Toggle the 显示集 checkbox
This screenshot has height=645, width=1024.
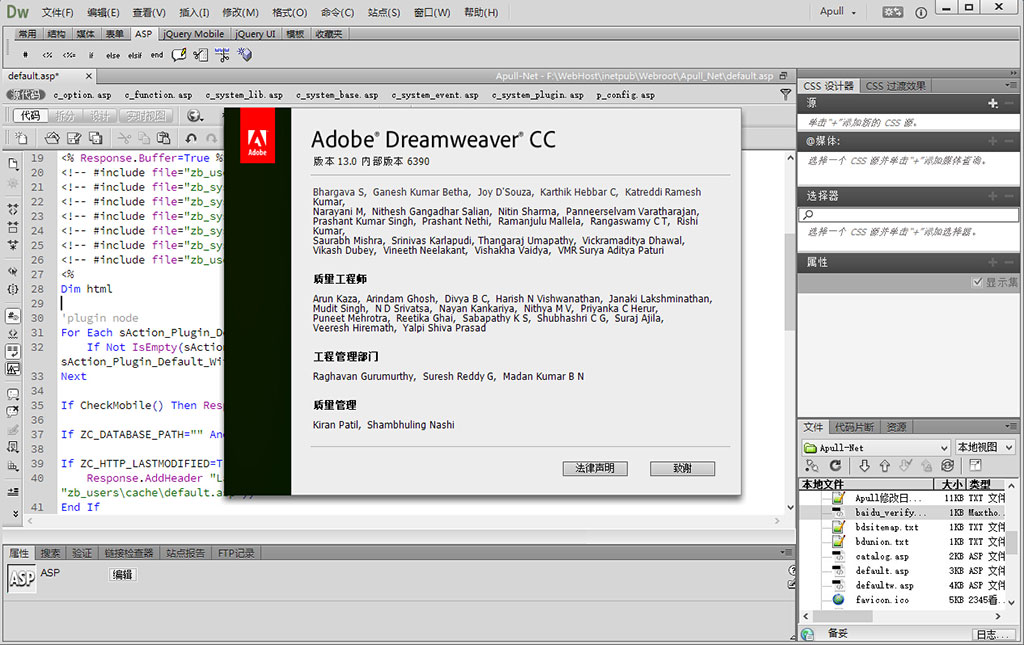point(978,282)
